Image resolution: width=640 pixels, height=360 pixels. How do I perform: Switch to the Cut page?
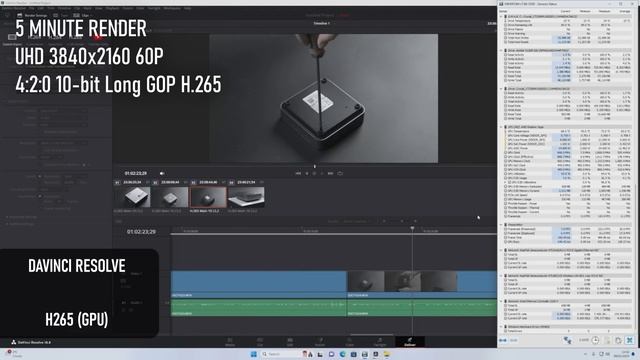[260, 342]
